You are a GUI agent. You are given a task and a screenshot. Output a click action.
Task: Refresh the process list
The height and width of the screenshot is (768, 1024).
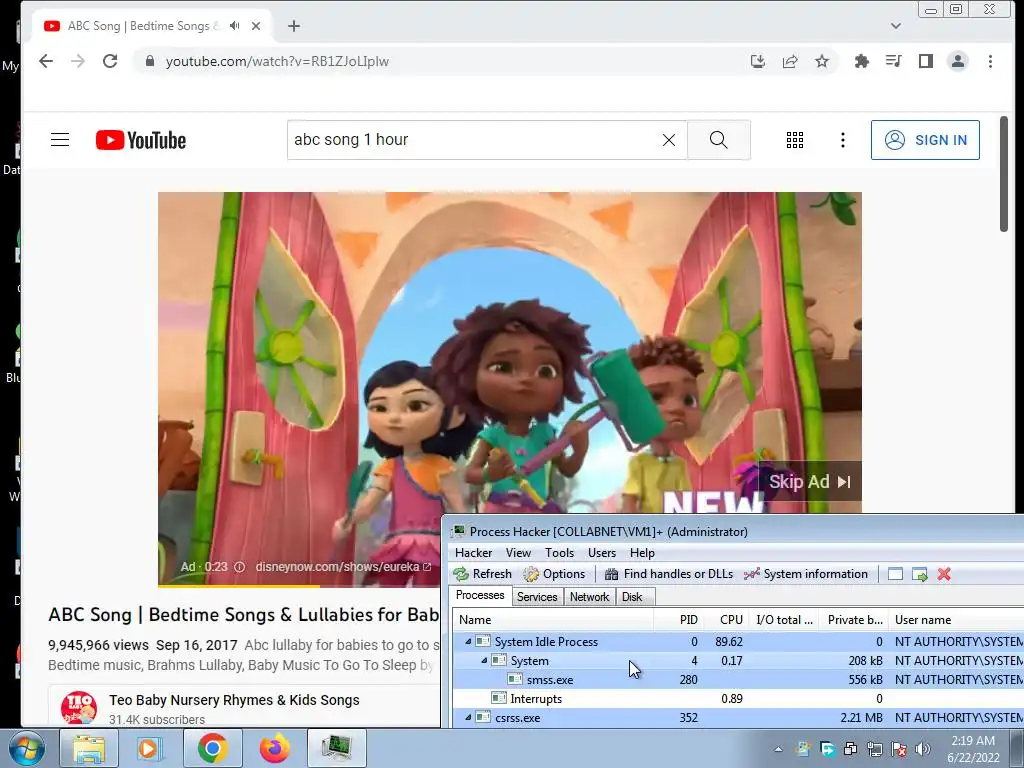click(483, 574)
